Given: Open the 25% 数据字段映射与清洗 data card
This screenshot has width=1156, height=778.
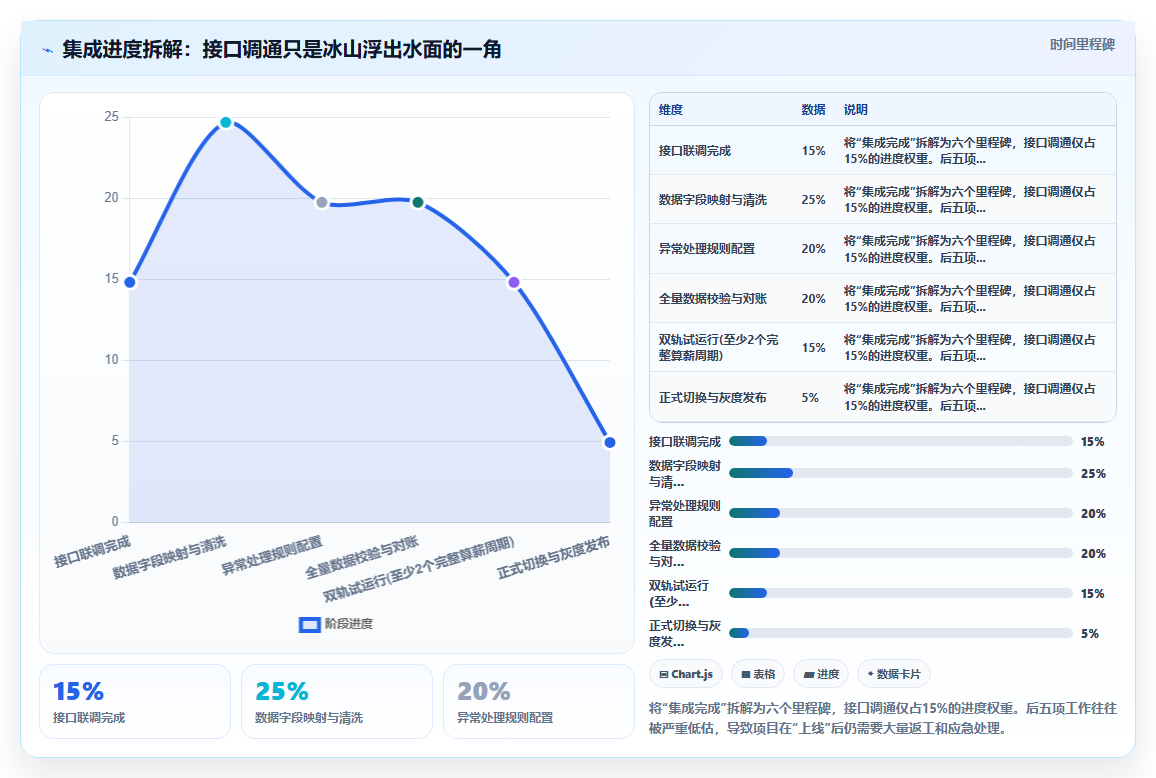Looking at the screenshot, I should 337,701.
